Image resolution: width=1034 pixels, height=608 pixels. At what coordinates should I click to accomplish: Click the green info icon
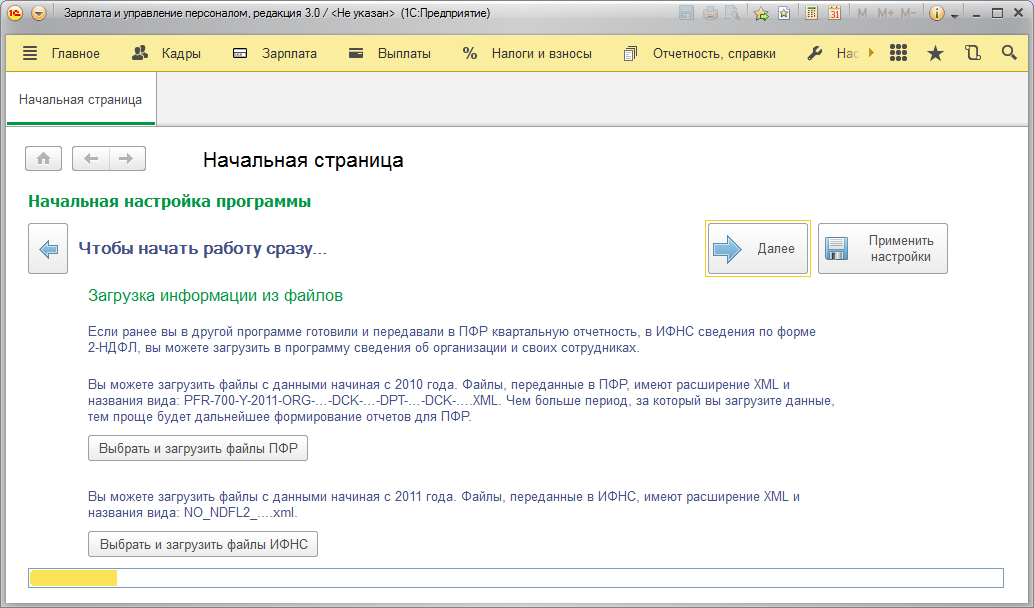(937, 14)
